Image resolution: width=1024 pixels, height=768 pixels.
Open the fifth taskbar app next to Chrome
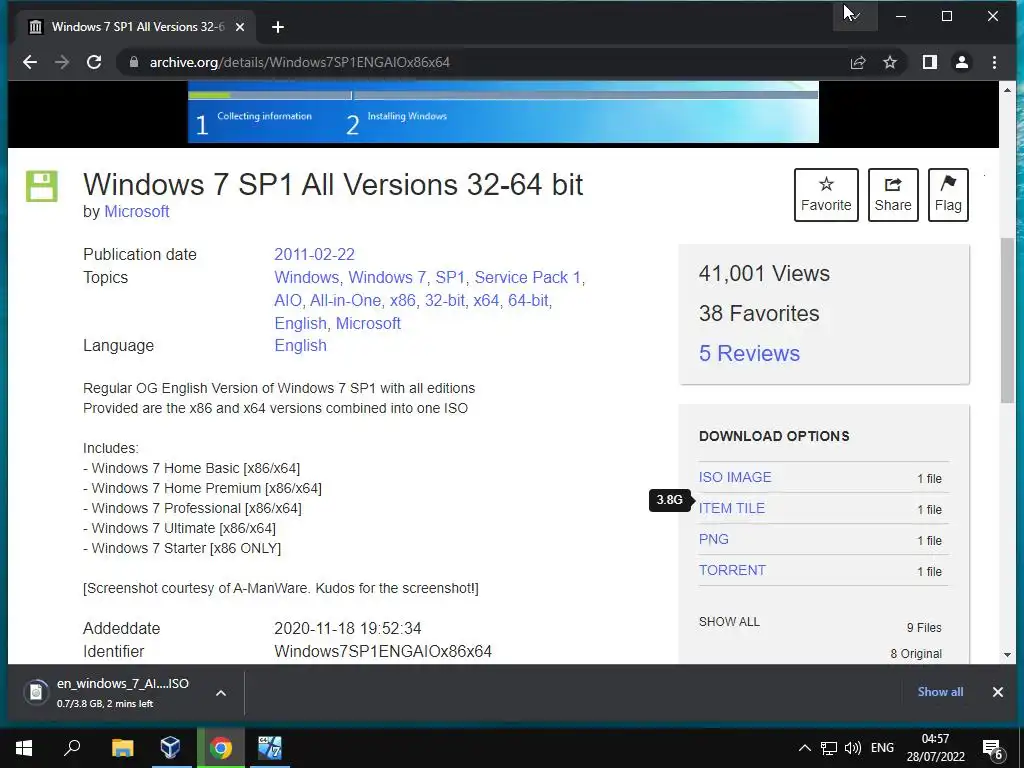(x=269, y=748)
